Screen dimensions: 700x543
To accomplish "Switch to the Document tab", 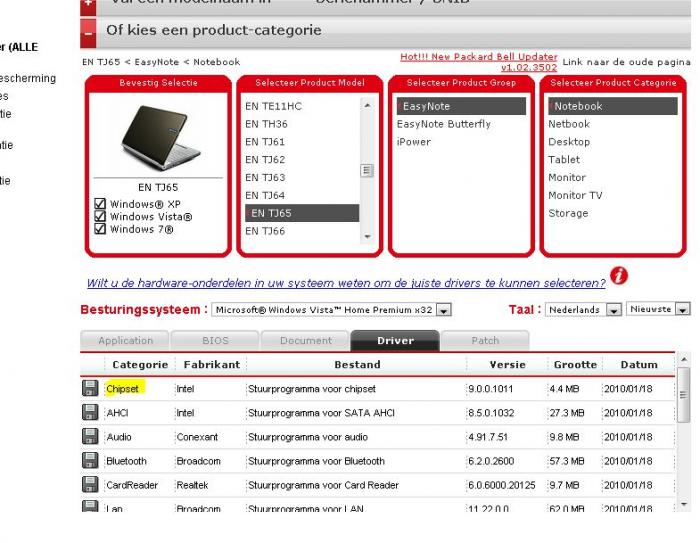I will 305,341.
